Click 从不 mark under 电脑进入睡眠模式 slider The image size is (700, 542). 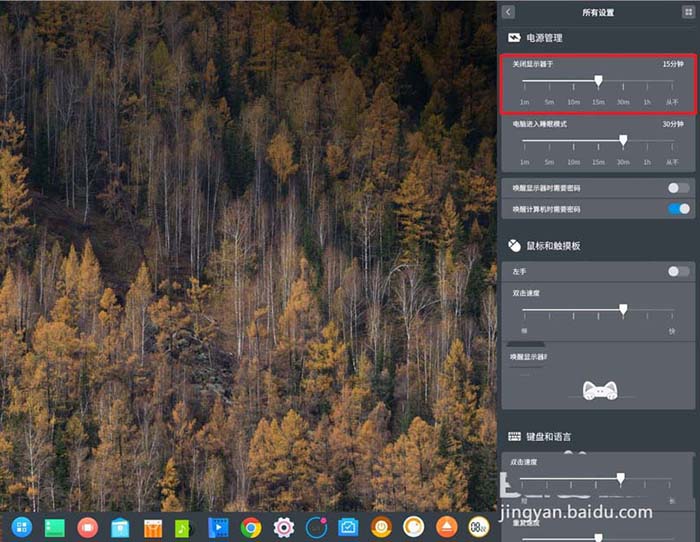pyautogui.click(x=672, y=162)
